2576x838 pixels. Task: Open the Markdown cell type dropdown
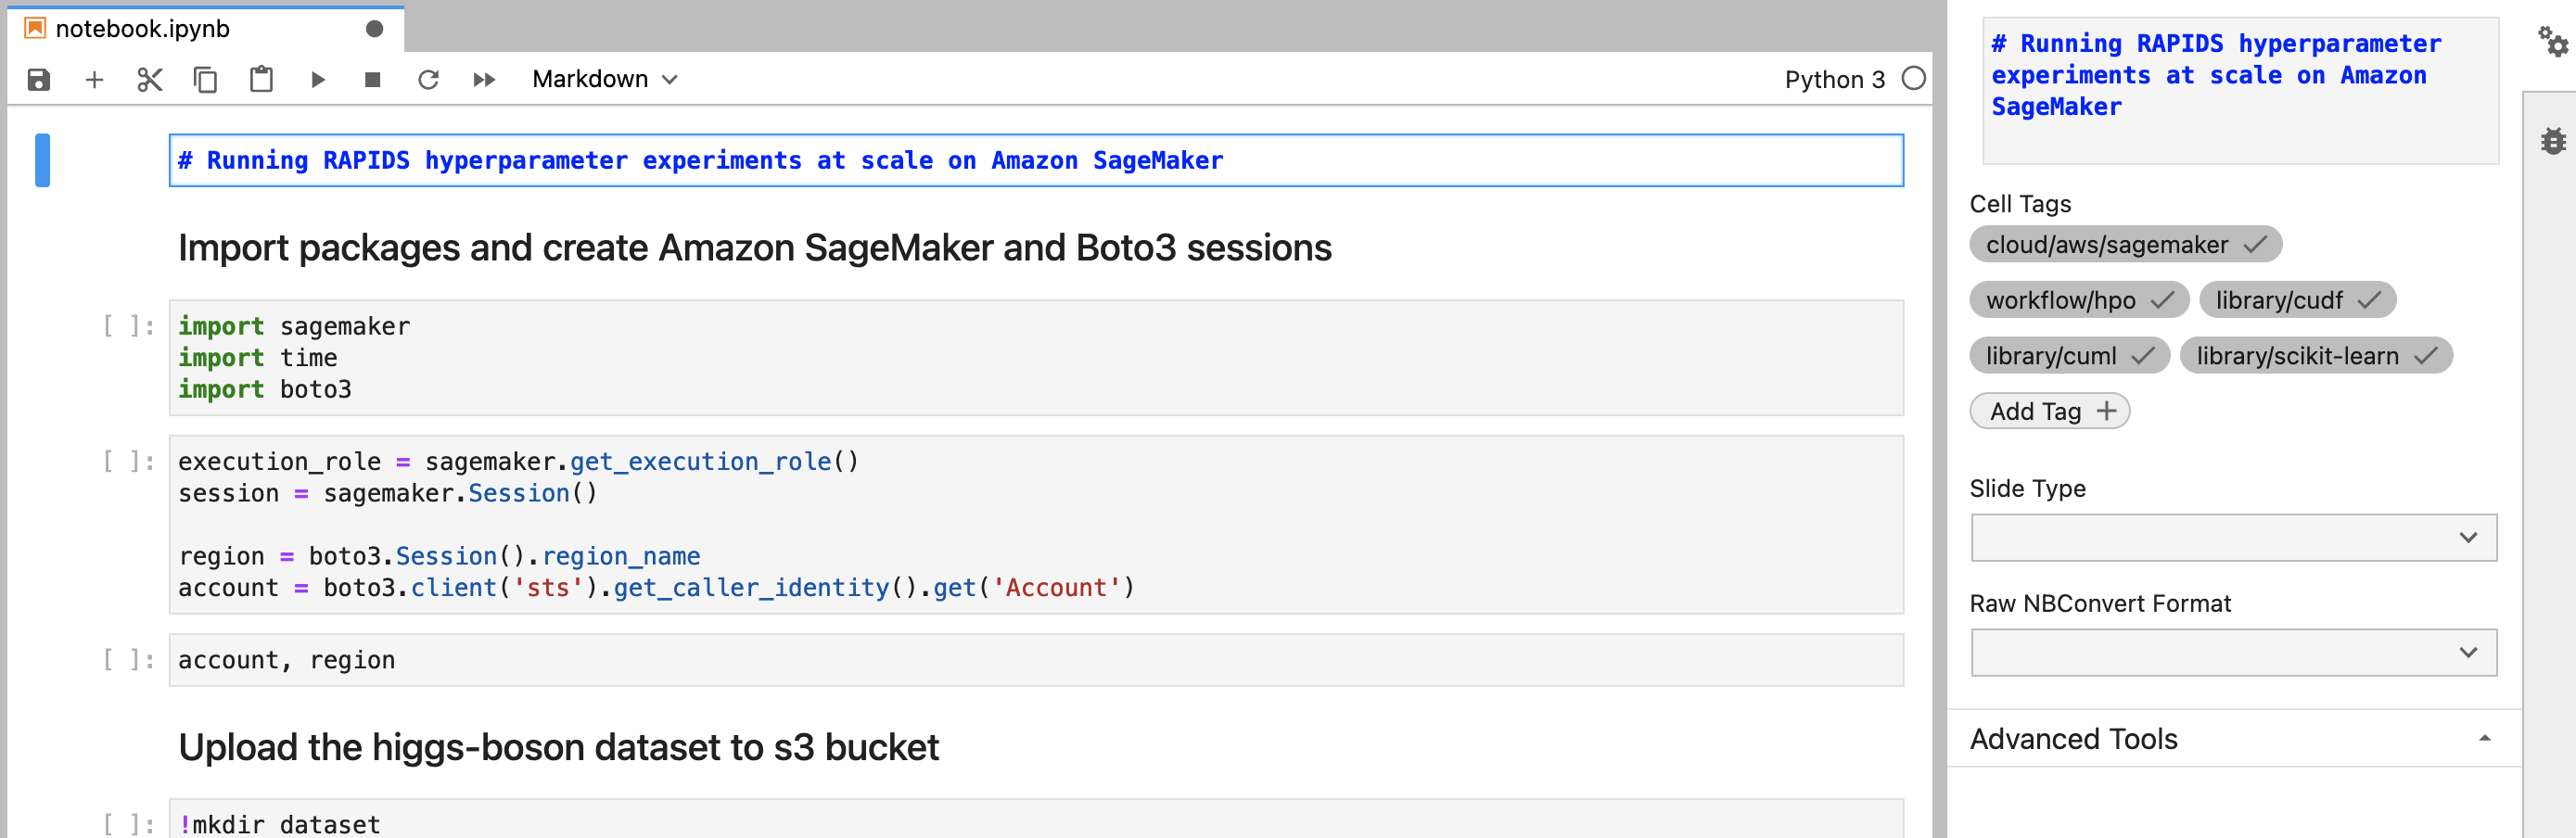[x=604, y=80]
